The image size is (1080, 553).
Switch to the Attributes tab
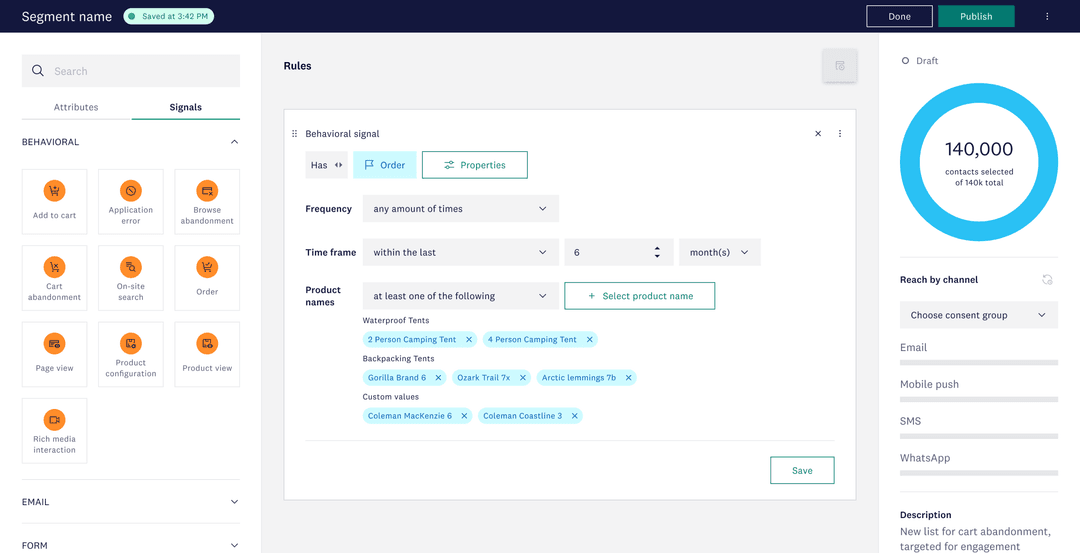pyautogui.click(x=76, y=107)
